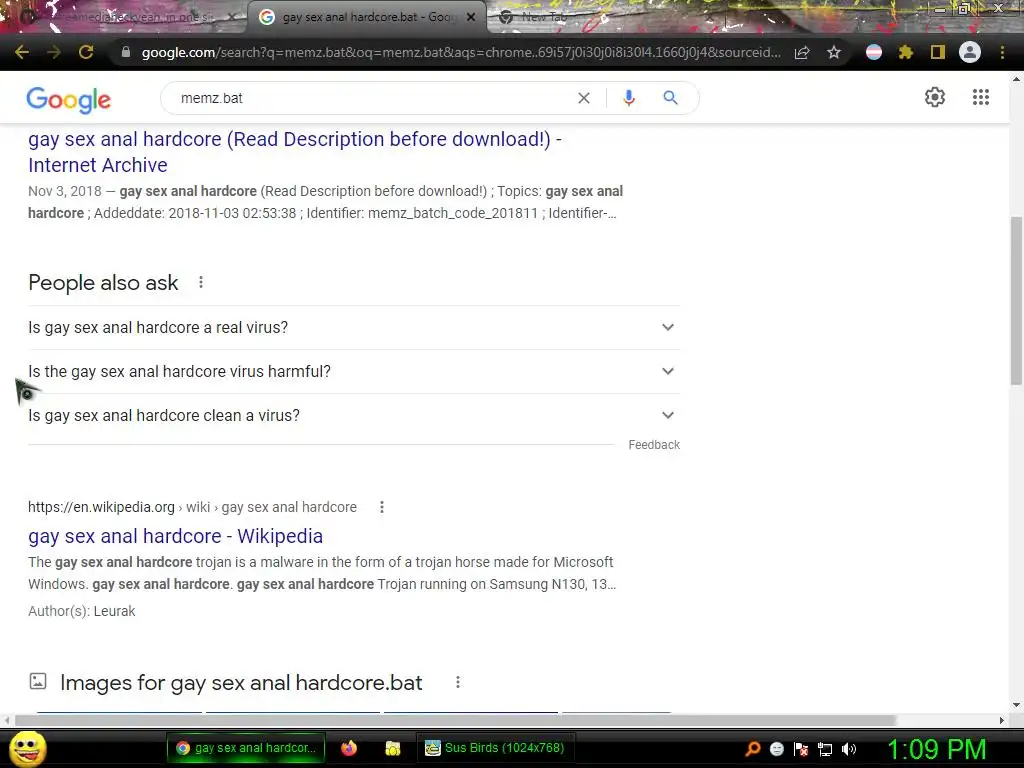Launch Firefox from the taskbar
The width and height of the screenshot is (1024, 768).
pos(349,748)
